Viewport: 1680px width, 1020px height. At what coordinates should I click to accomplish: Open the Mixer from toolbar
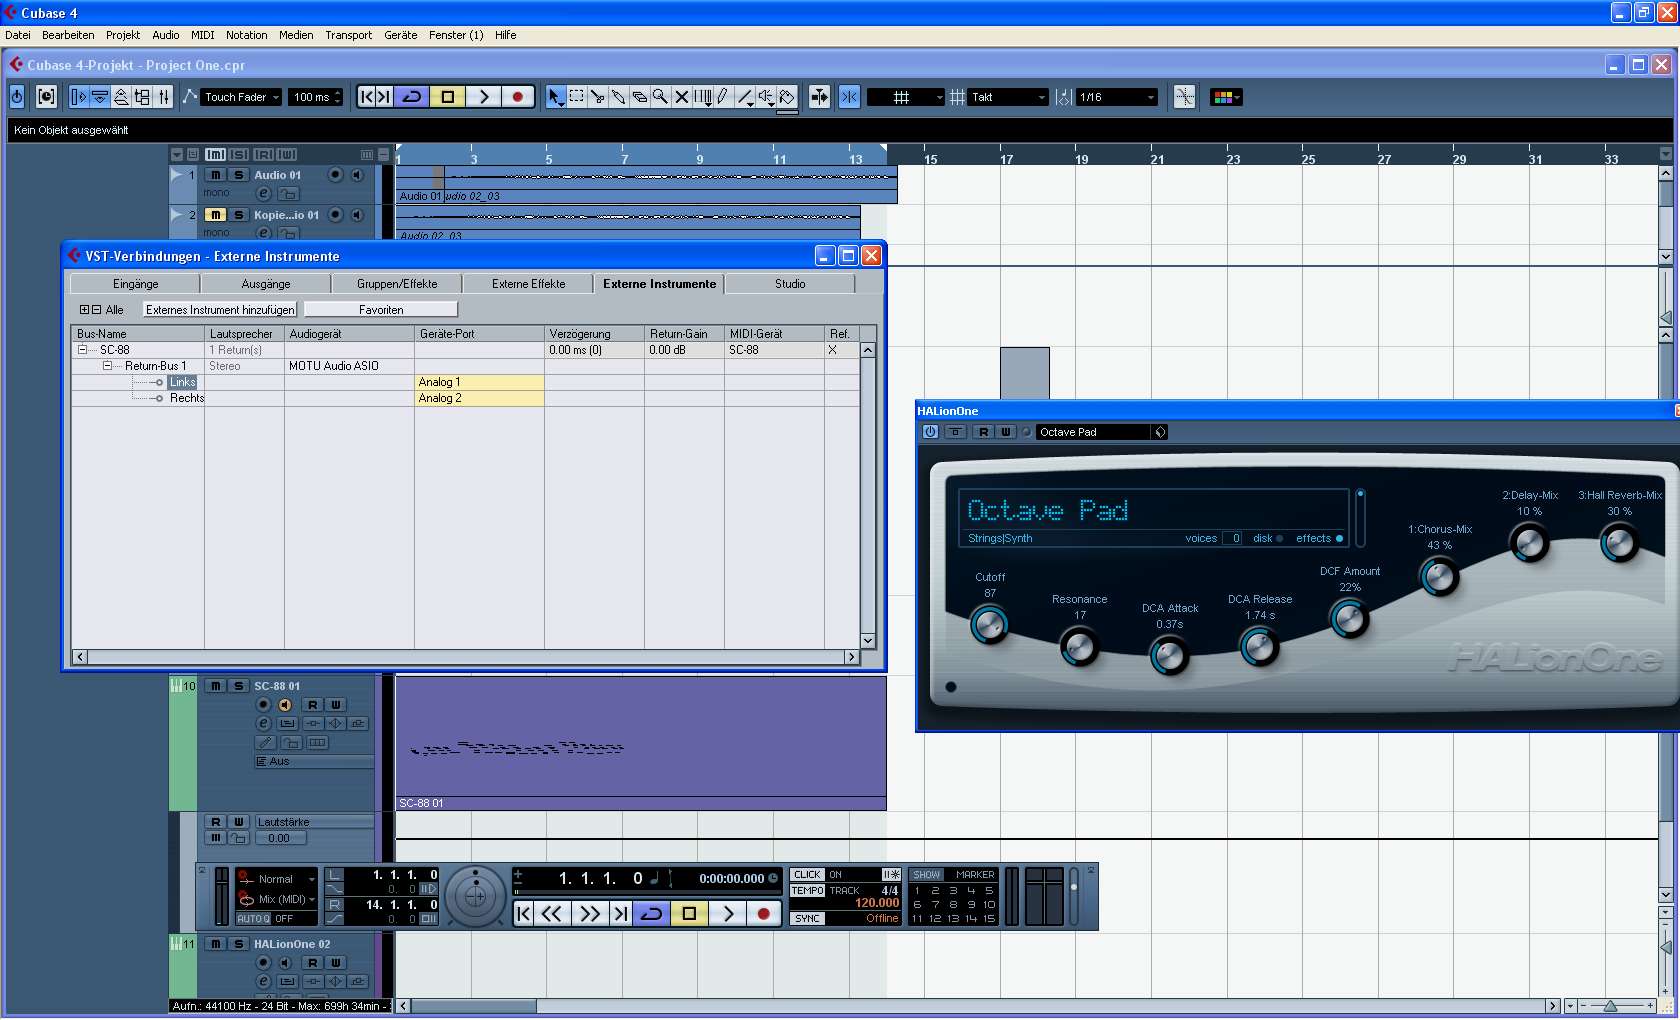click(163, 97)
